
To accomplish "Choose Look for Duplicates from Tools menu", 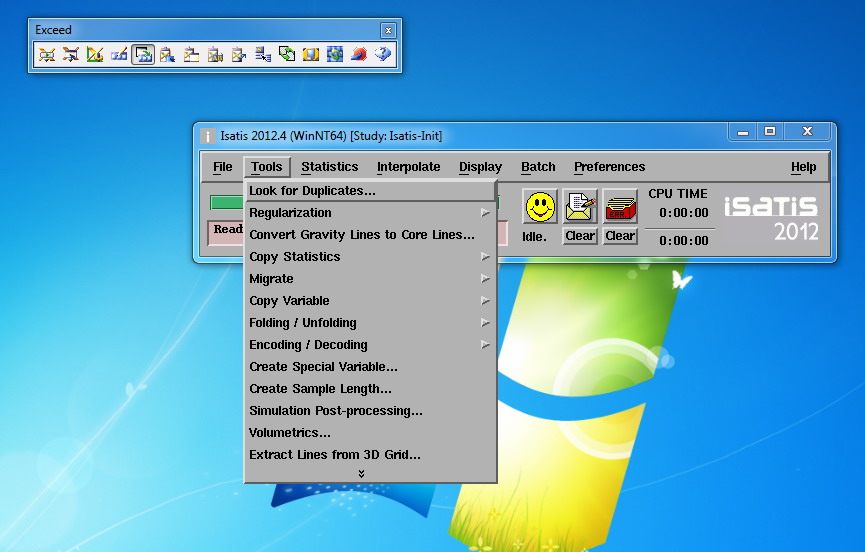I will (370, 191).
